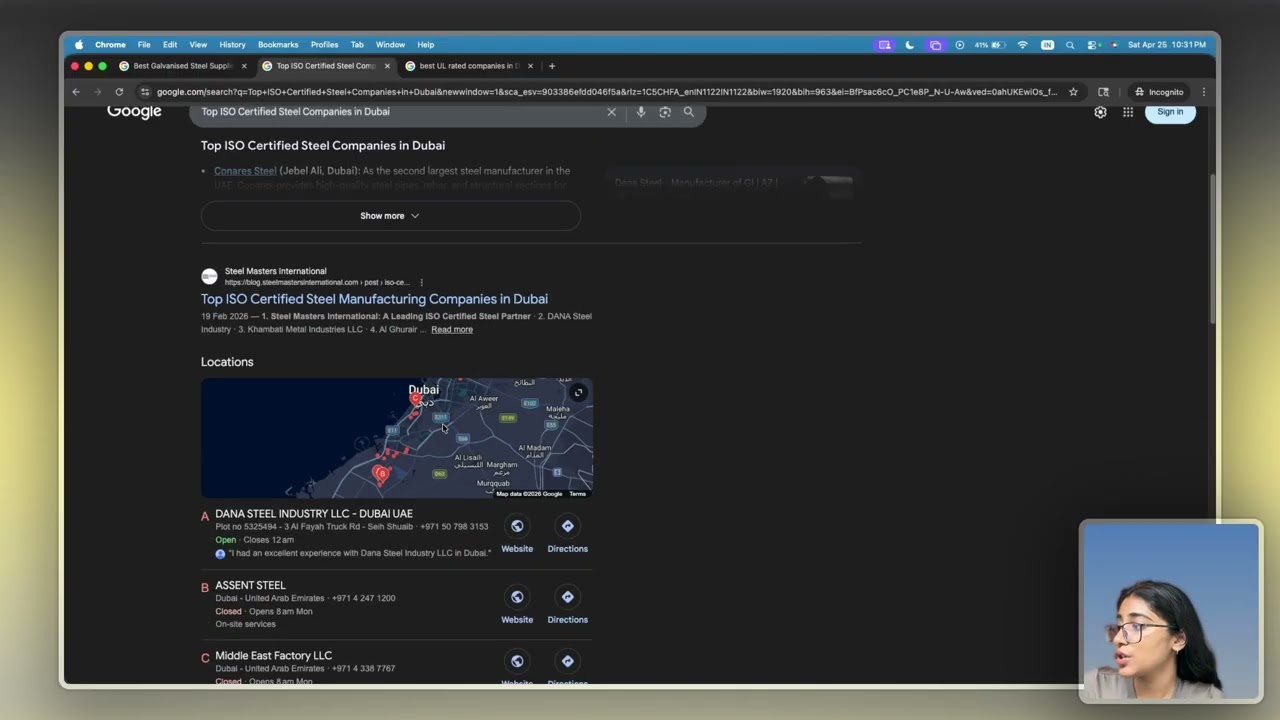The height and width of the screenshot is (720, 1280).
Task: Open the View menu
Action: 198,45
